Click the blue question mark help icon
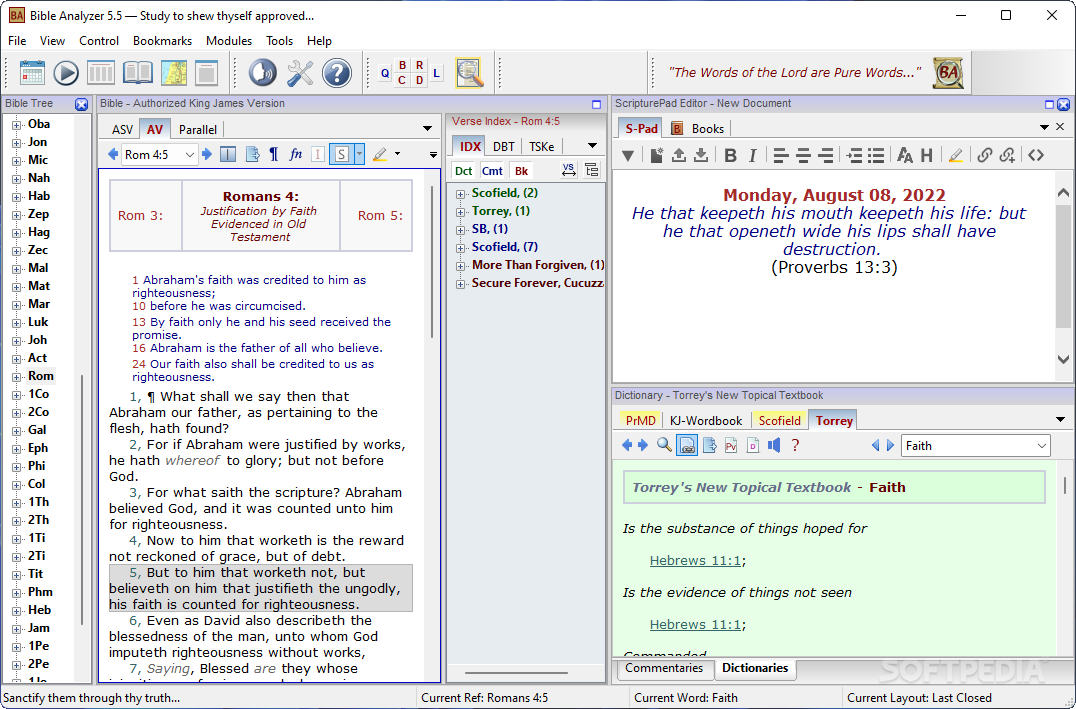Viewport: 1076px width, 709px height. [337, 73]
